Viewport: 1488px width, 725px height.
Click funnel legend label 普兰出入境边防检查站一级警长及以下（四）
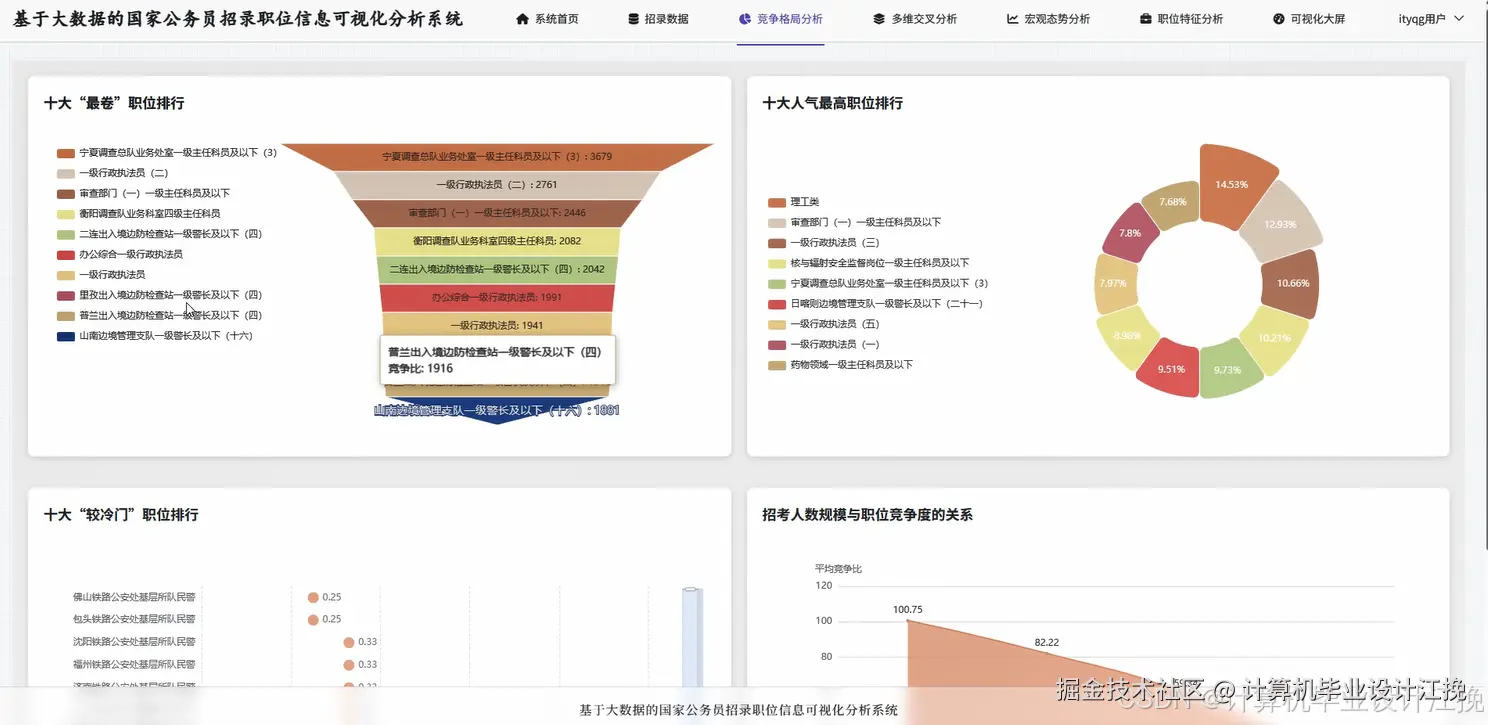pos(171,315)
